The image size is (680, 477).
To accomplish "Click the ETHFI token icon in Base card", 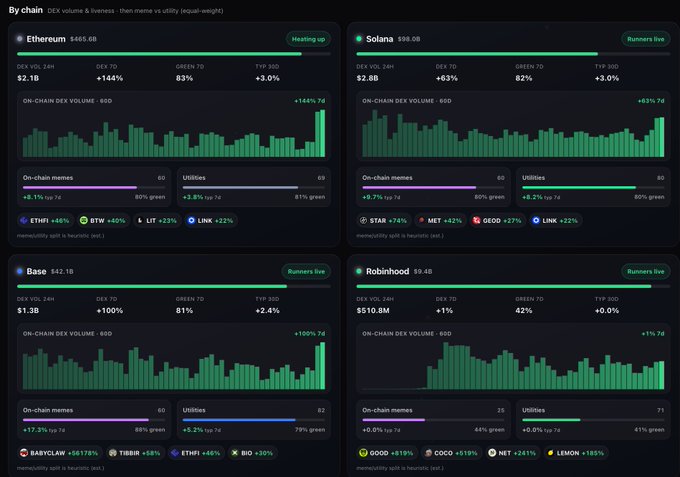I will click(x=175, y=453).
